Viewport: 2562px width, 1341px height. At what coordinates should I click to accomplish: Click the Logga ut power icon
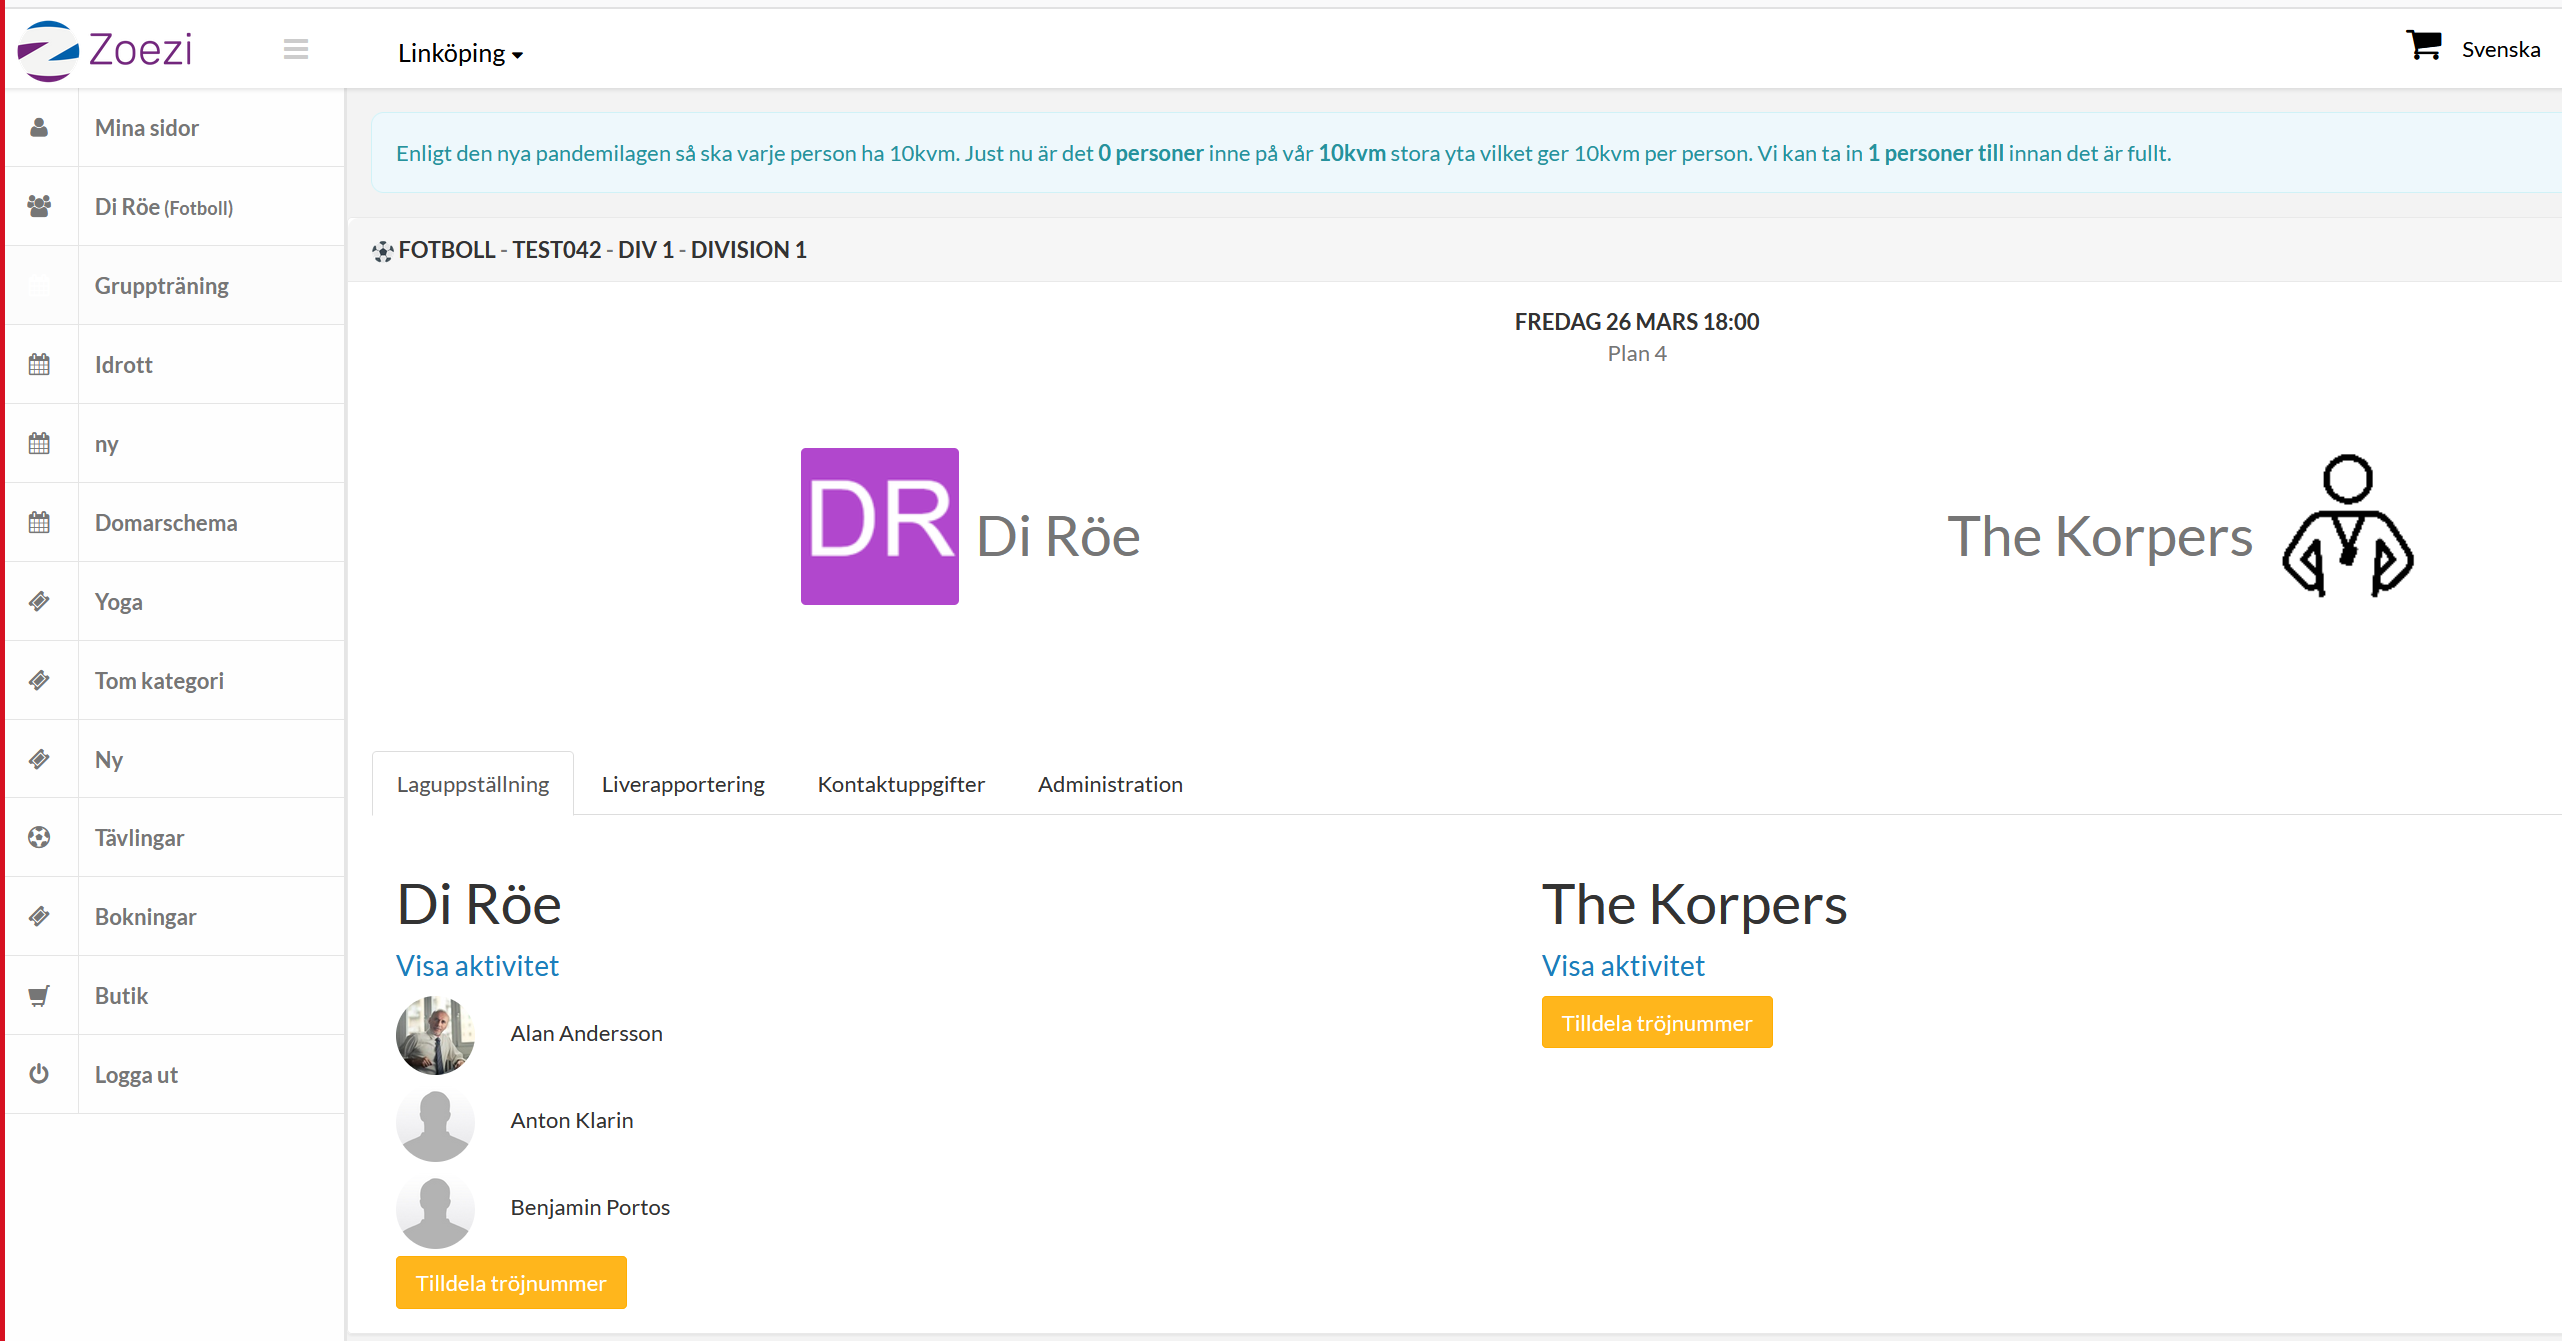tap(39, 1074)
